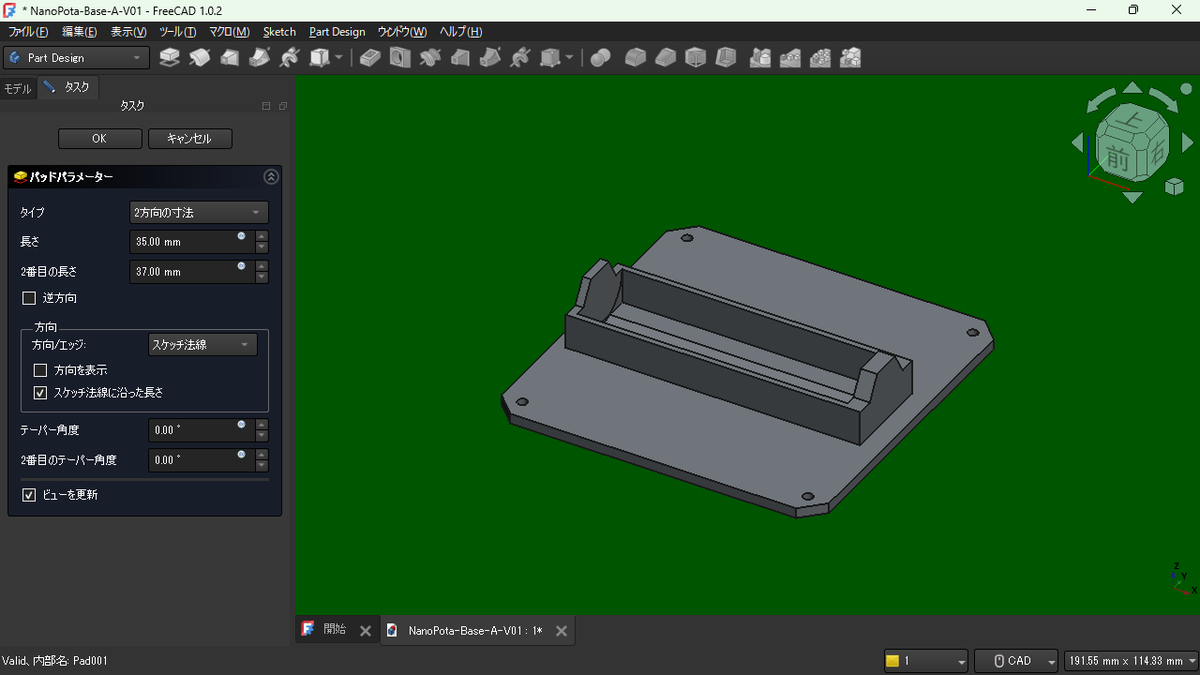Click the Pocket tool icon
Viewport: 1200px width, 675px height.
(x=370, y=58)
